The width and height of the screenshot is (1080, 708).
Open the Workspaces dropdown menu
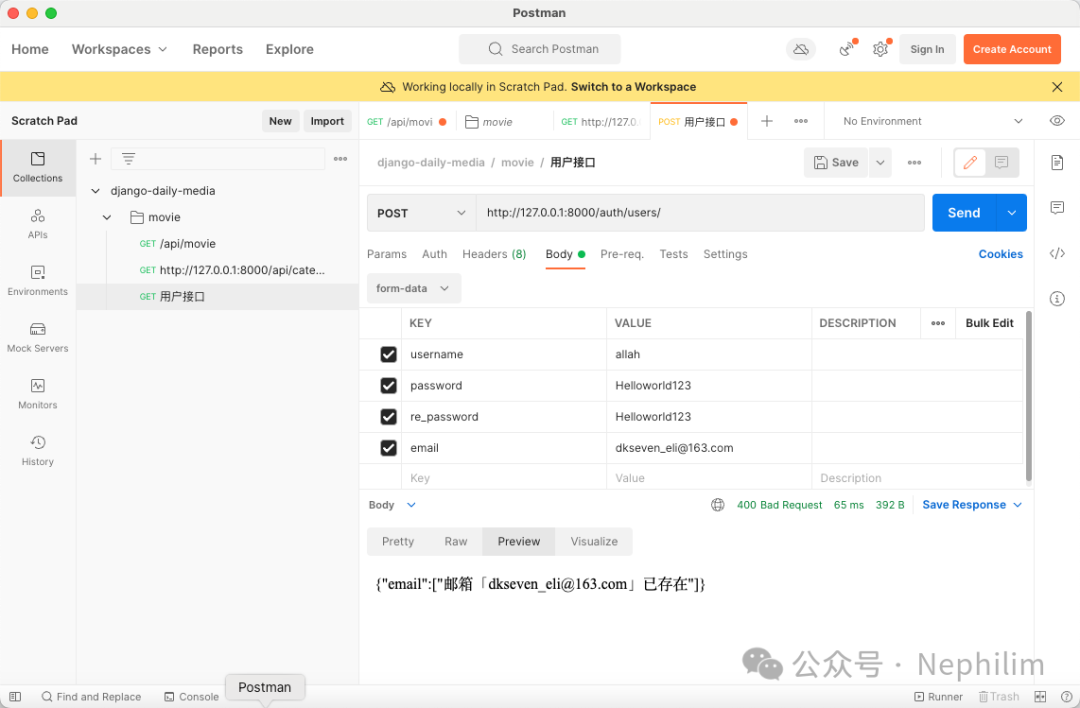(120, 49)
